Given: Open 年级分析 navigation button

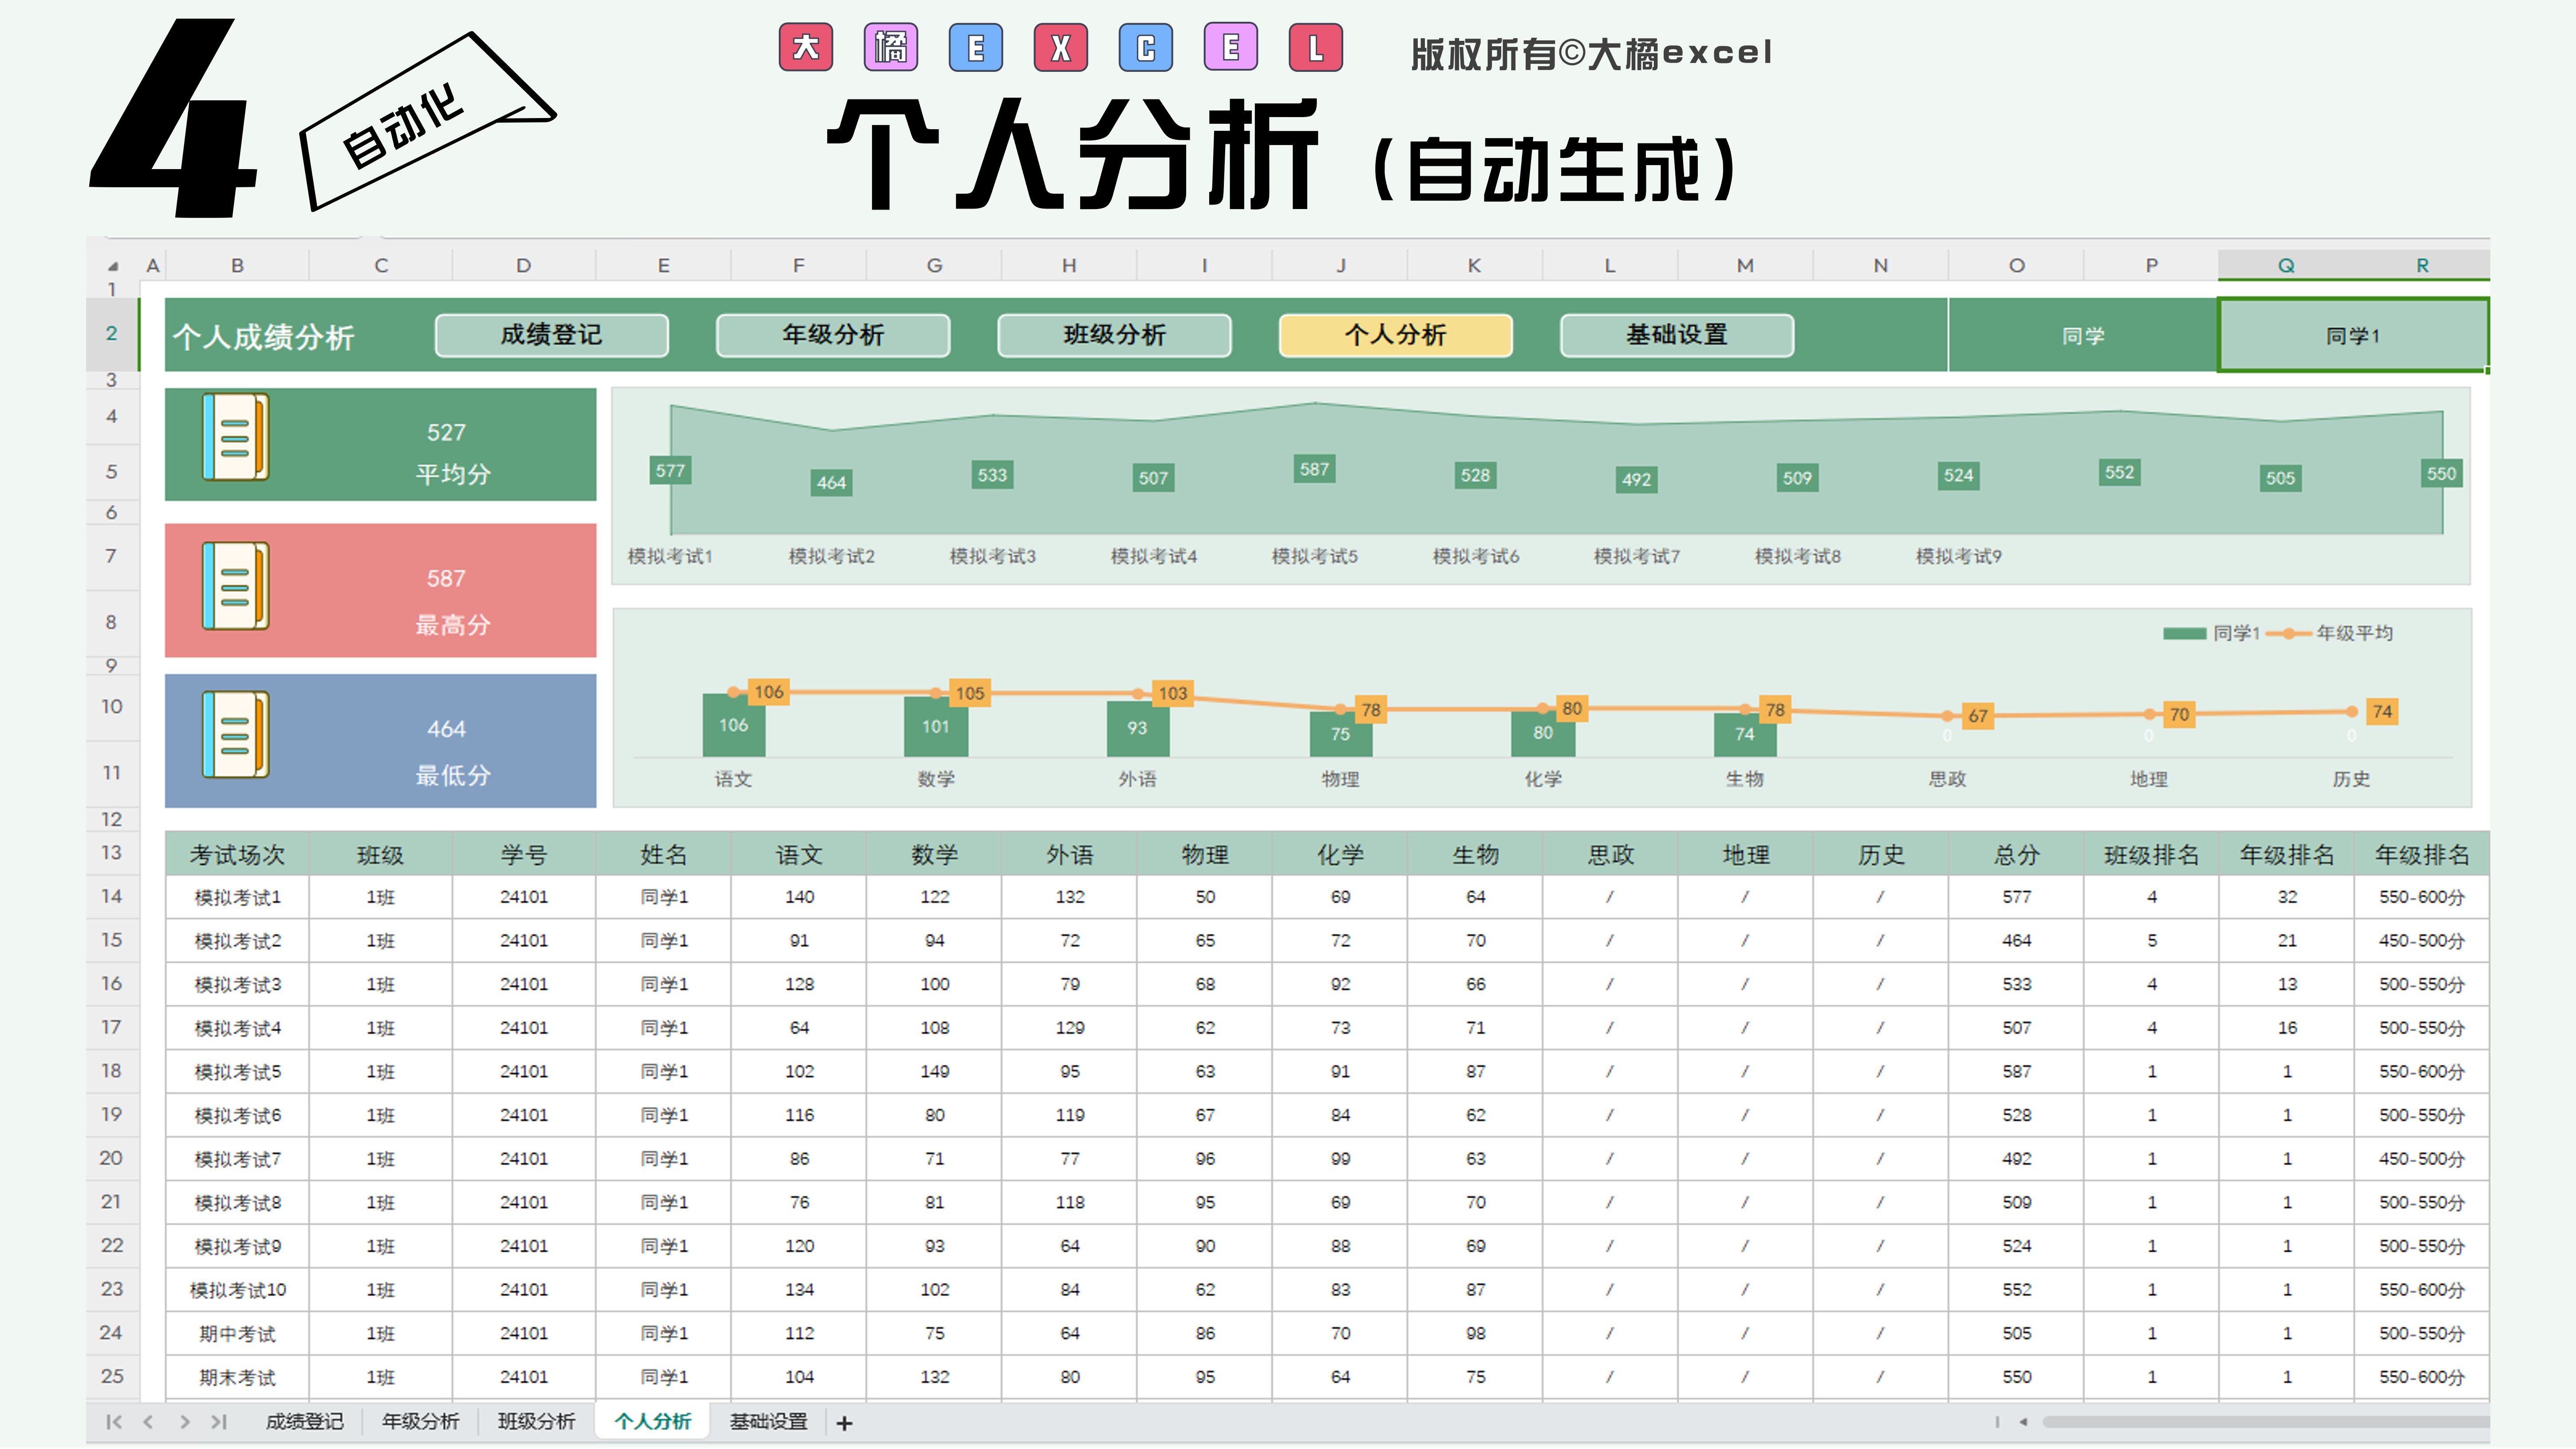Looking at the screenshot, I should (832, 335).
